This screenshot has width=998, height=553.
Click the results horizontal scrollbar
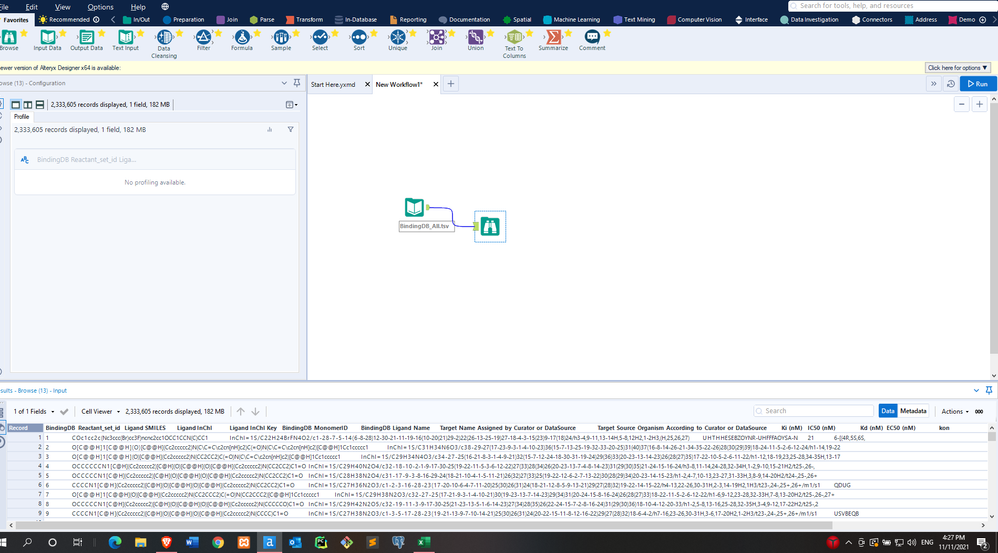(x=423, y=526)
